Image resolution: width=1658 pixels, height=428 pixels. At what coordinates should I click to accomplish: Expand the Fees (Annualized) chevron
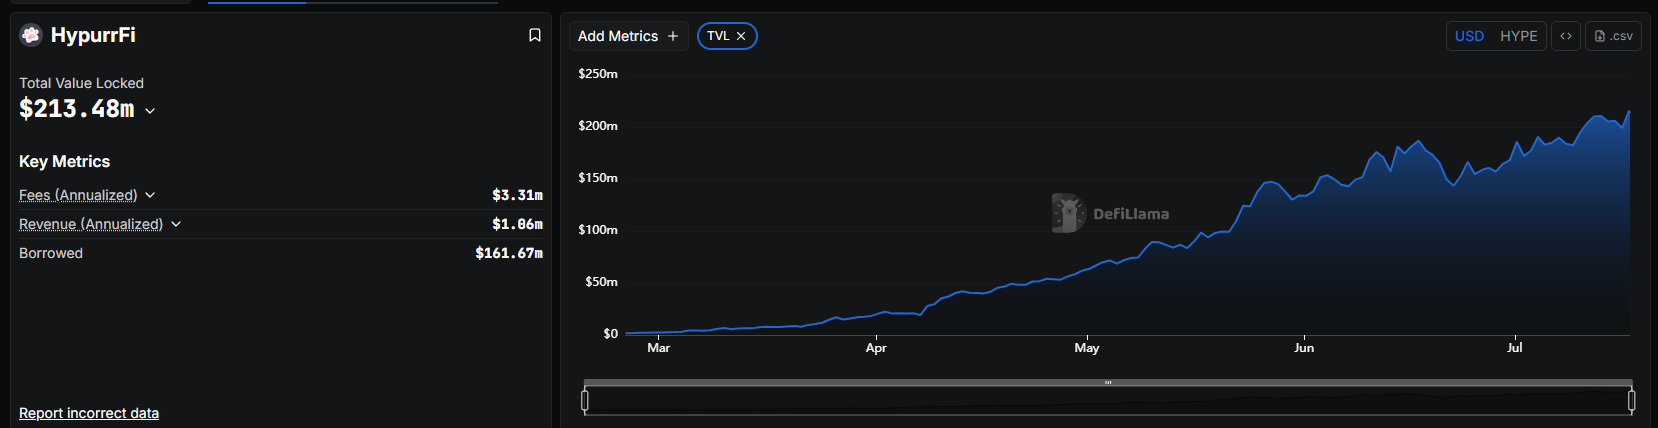coord(150,195)
